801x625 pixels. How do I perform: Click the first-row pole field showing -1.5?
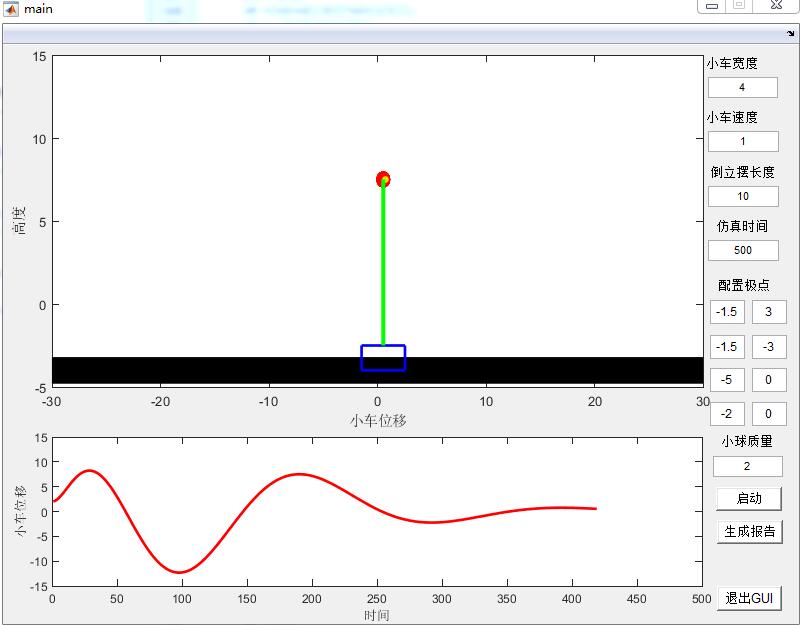coord(727,312)
